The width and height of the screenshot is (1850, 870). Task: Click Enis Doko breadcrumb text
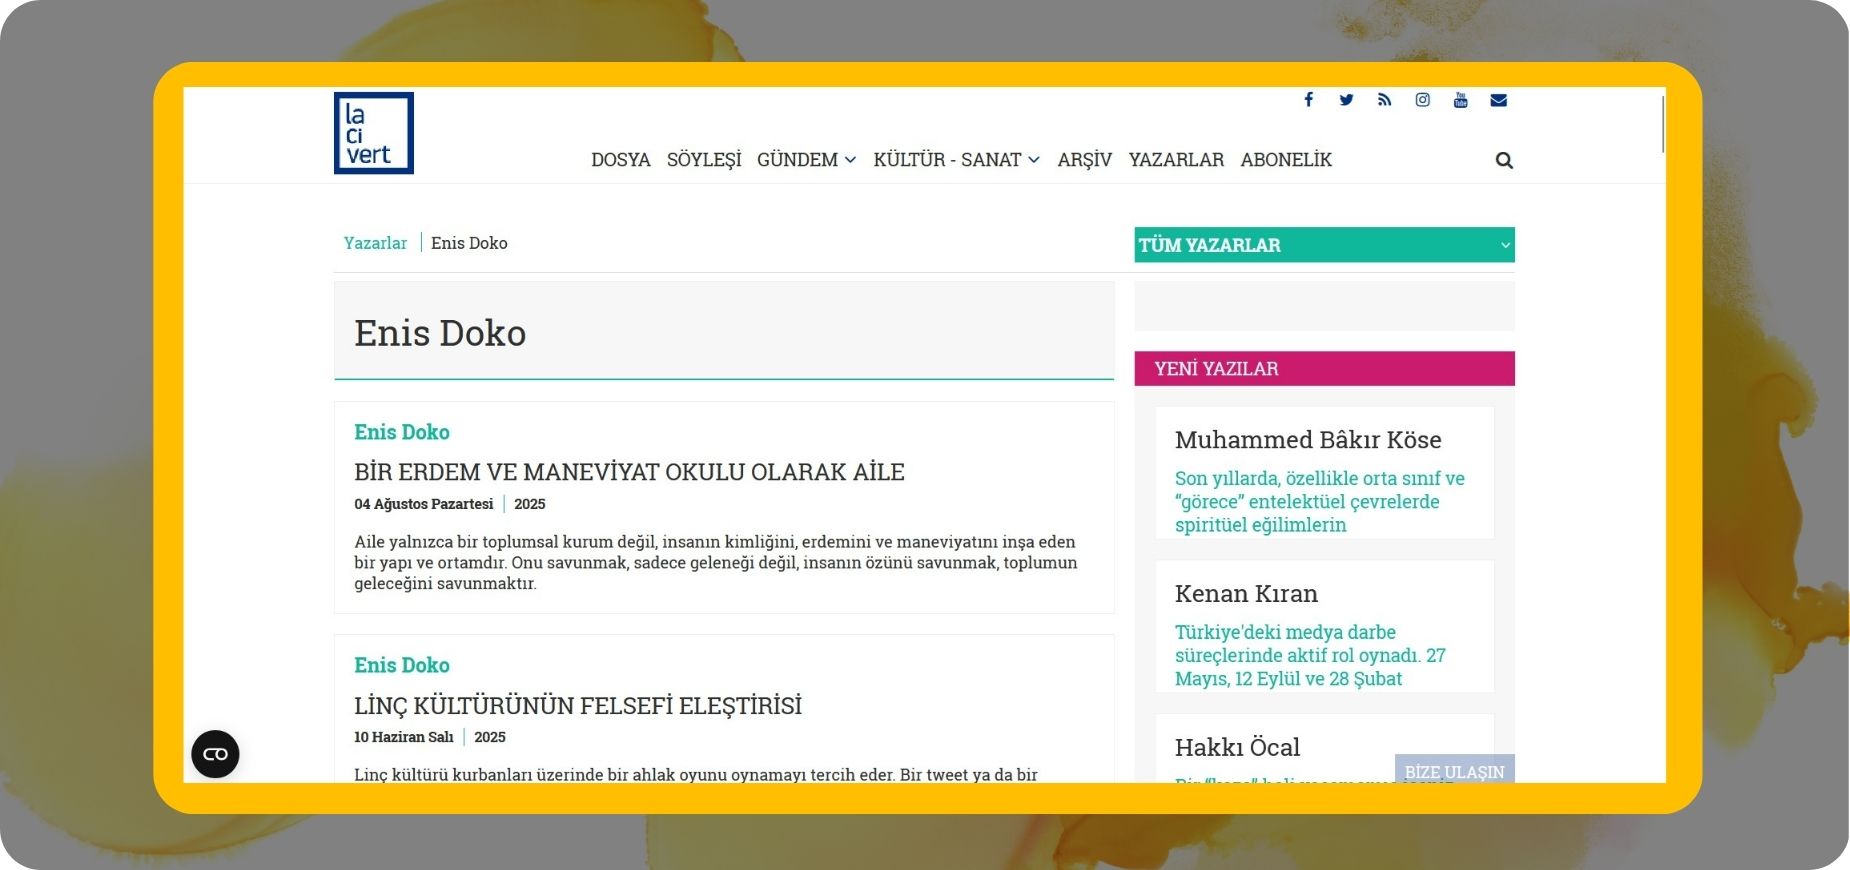[x=469, y=243]
